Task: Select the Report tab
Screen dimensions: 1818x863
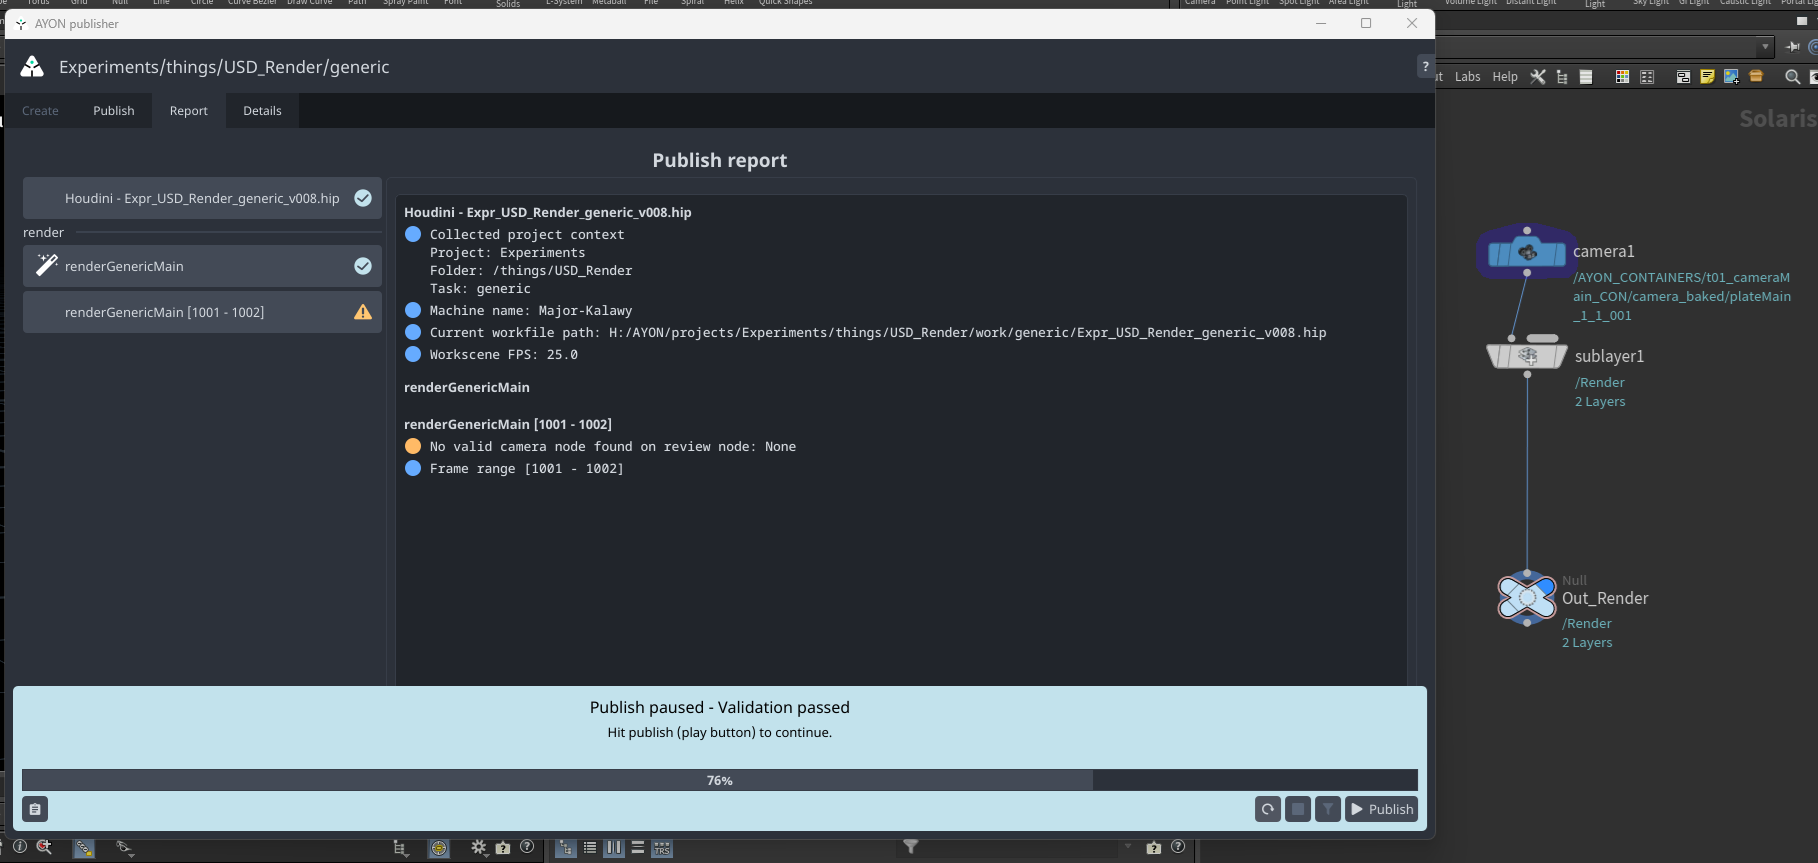Action: [x=189, y=111]
